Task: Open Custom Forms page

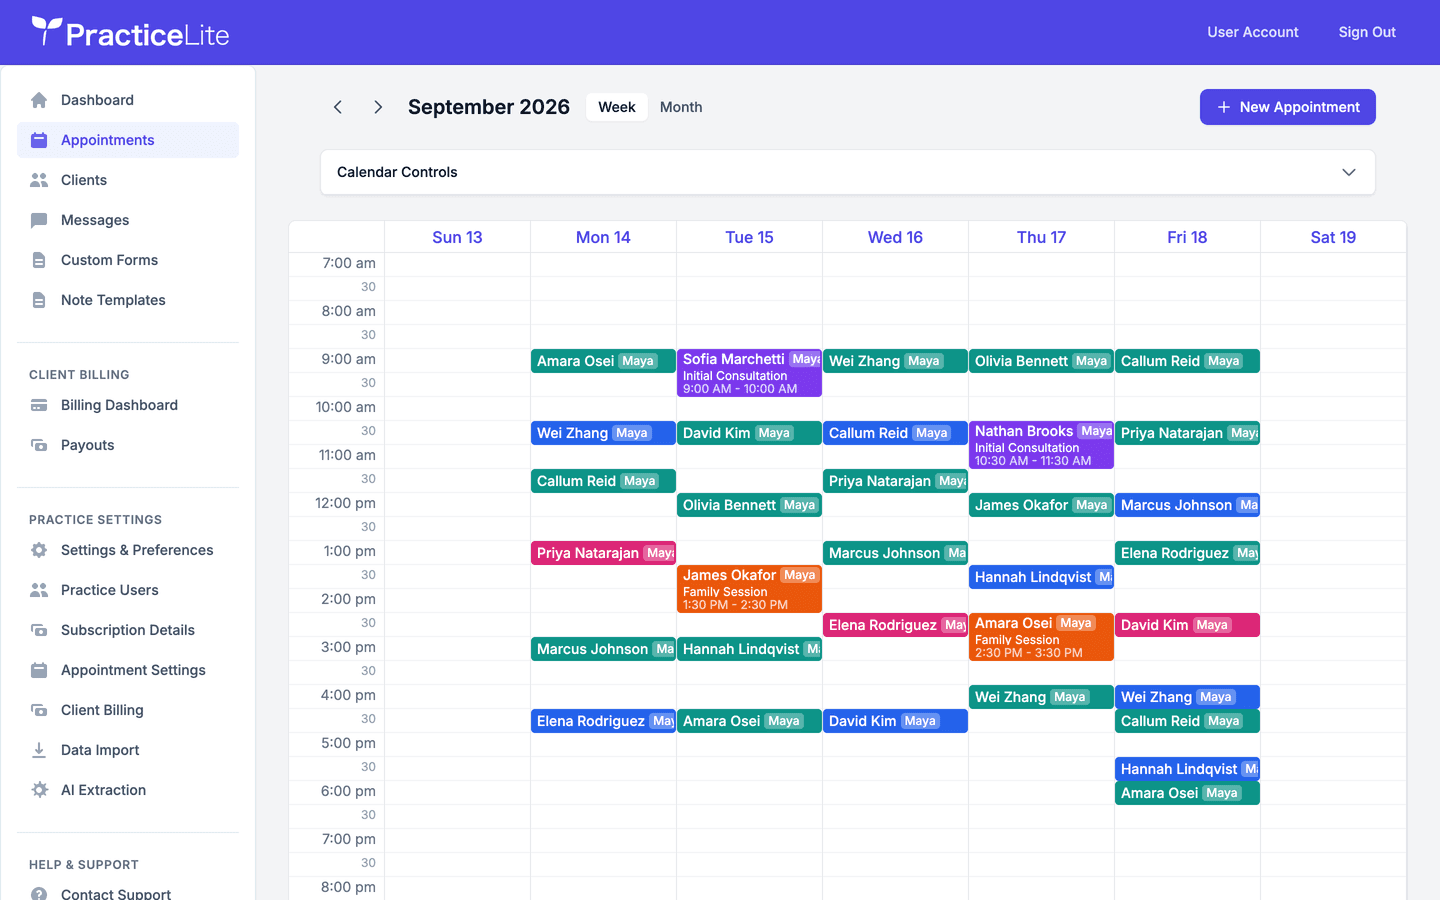Action: tap(128, 260)
